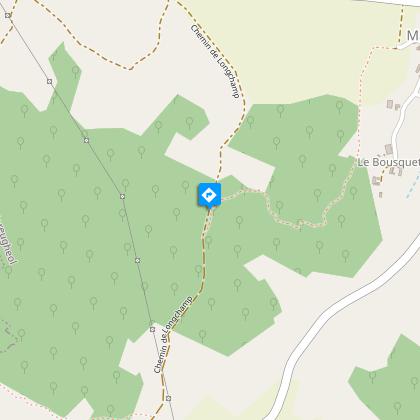Click the dashed blue stream near Le Bousquet

(x=413, y=185)
